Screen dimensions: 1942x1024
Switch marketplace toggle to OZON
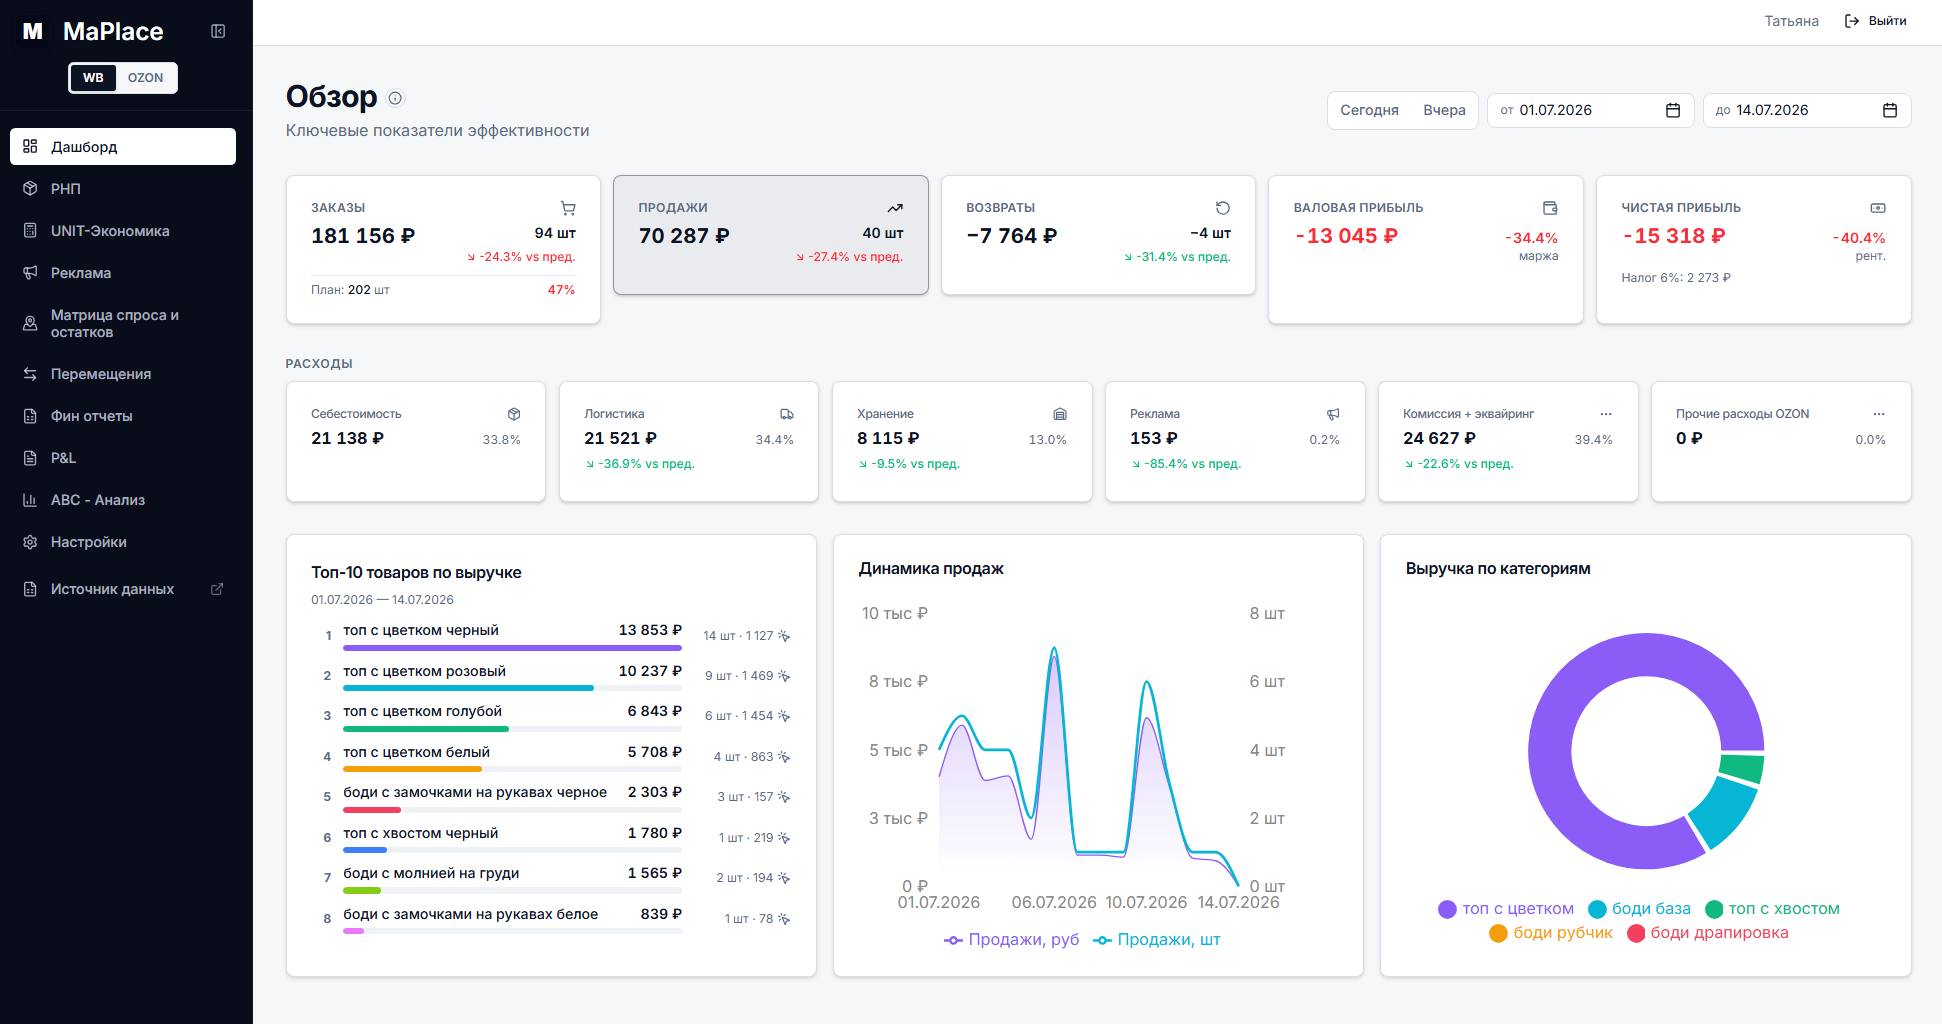[145, 78]
